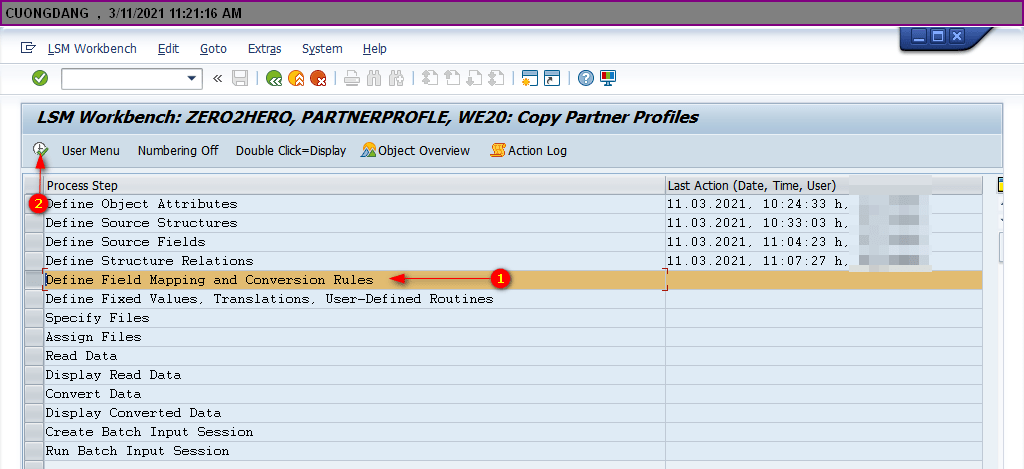Open the command field dropdown arrow
1024x469 pixels.
[193, 78]
